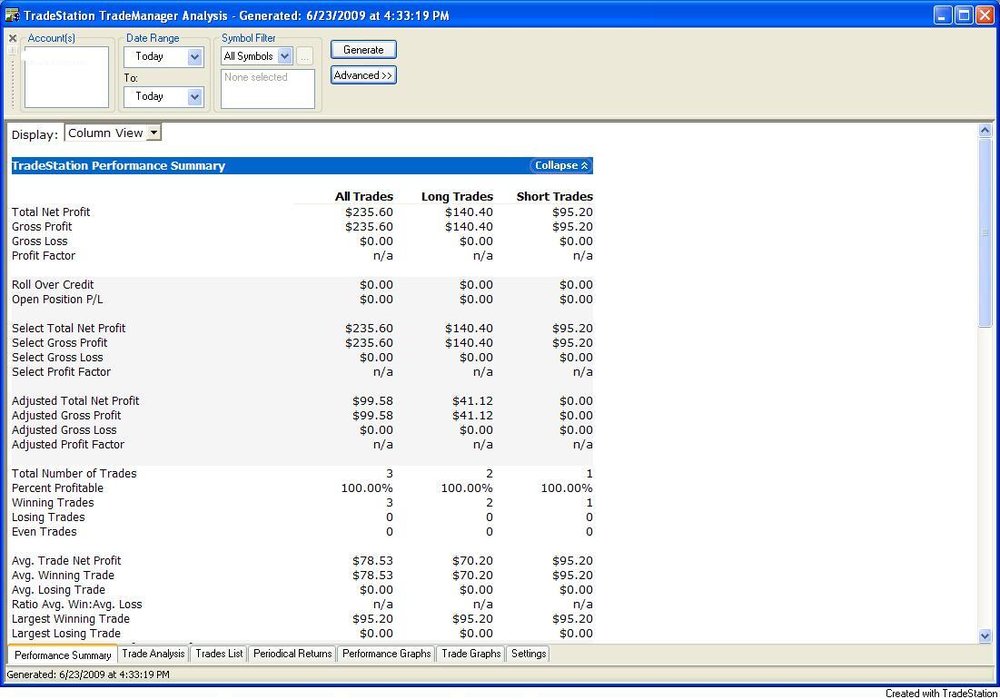This screenshot has height=699, width=1000.
Task: Click the $99.58 Adjusted Total Net Profit value
Action: coord(373,401)
